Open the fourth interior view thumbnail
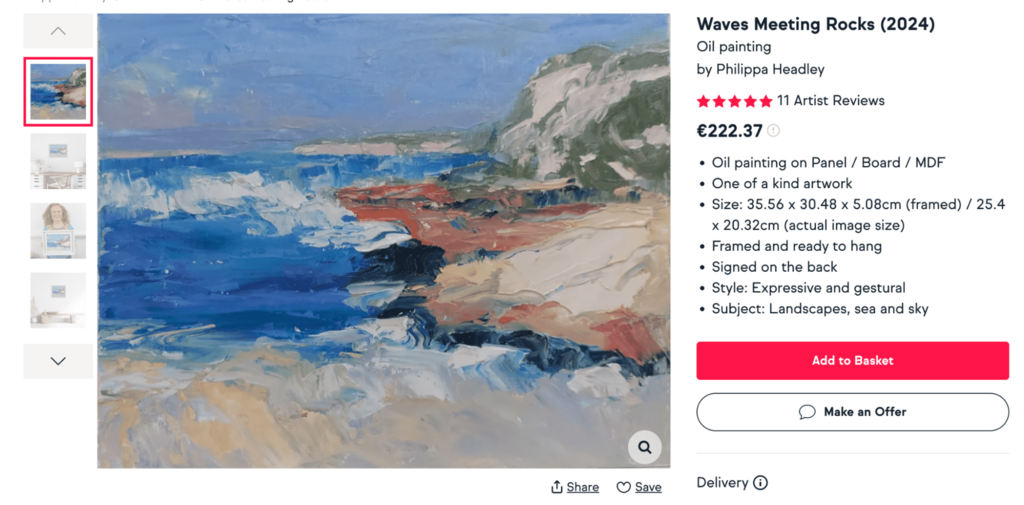 point(58,299)
